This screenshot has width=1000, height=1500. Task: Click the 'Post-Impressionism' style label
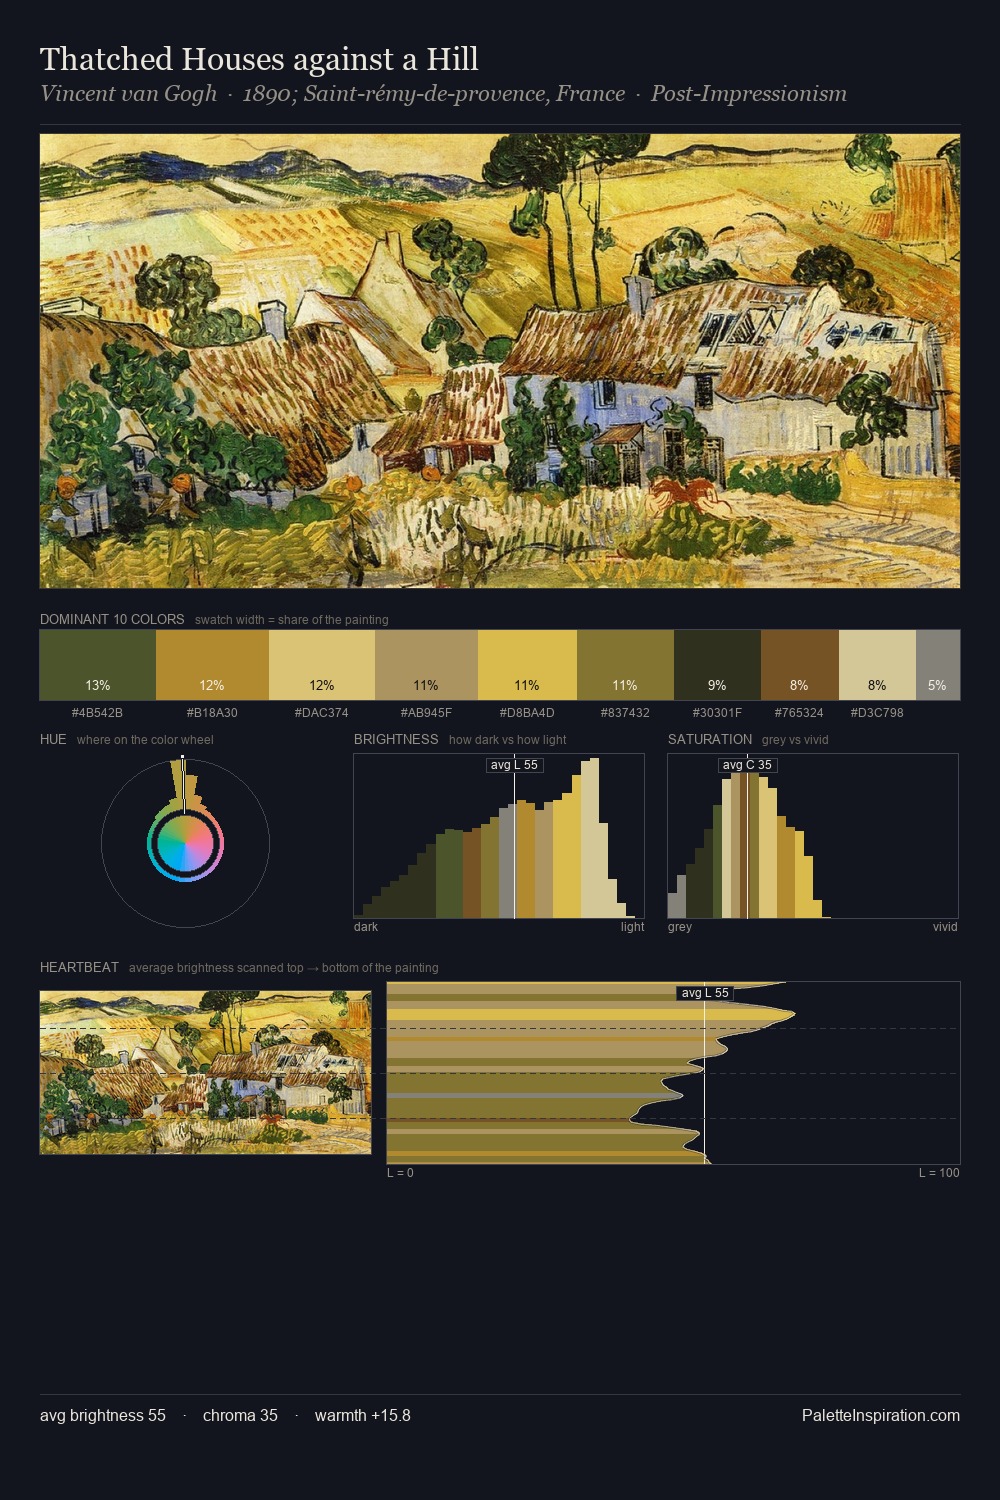749,94
